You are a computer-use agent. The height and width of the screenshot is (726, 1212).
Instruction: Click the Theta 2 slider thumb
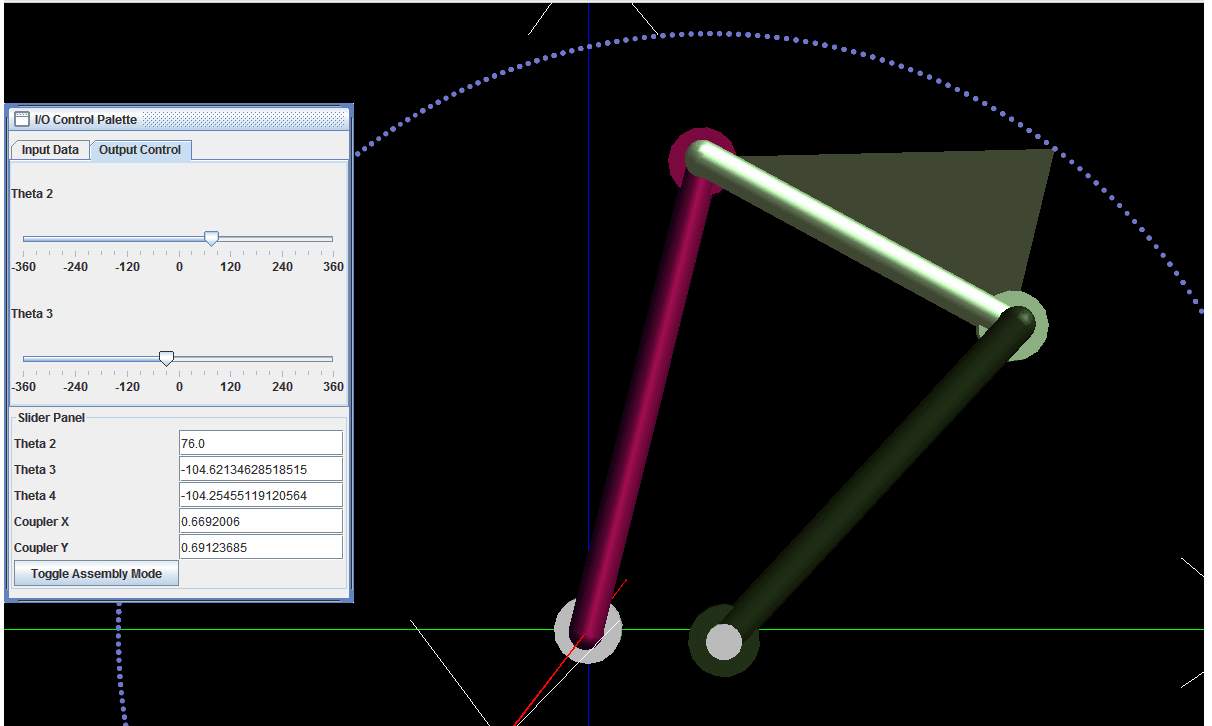click(x=211, y=238)
